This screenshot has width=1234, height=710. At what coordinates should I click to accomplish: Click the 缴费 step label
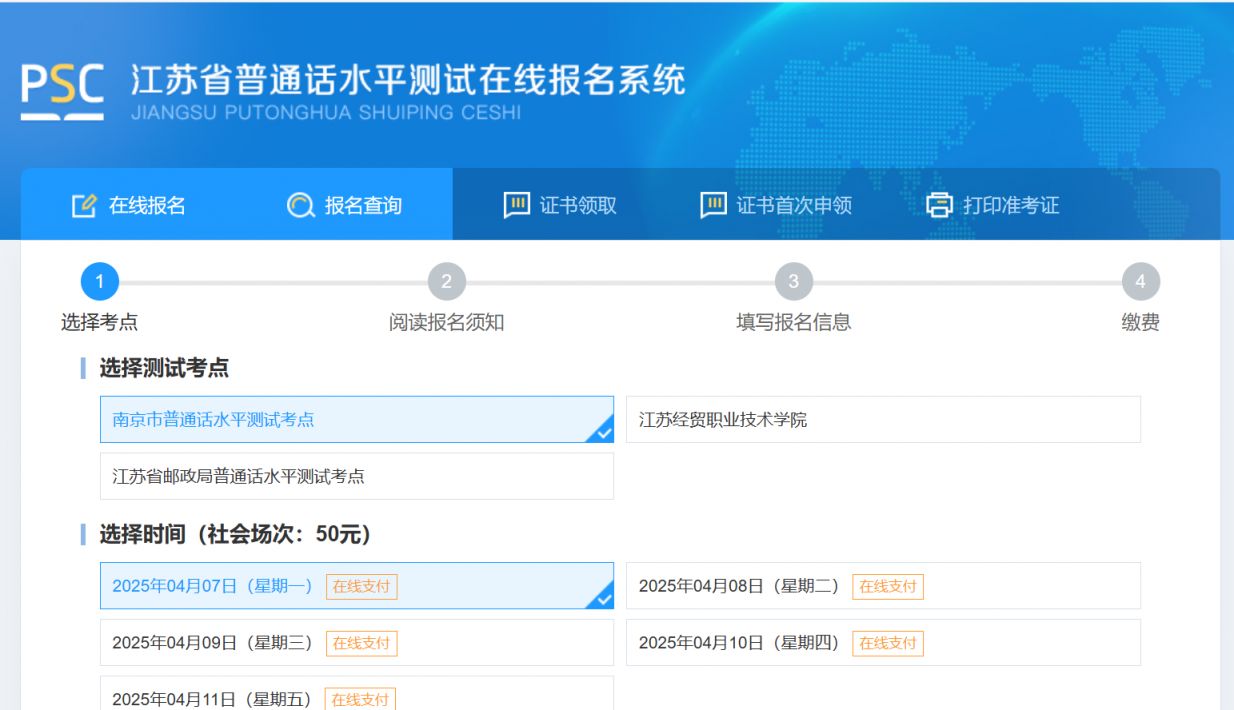point(1140,323)
